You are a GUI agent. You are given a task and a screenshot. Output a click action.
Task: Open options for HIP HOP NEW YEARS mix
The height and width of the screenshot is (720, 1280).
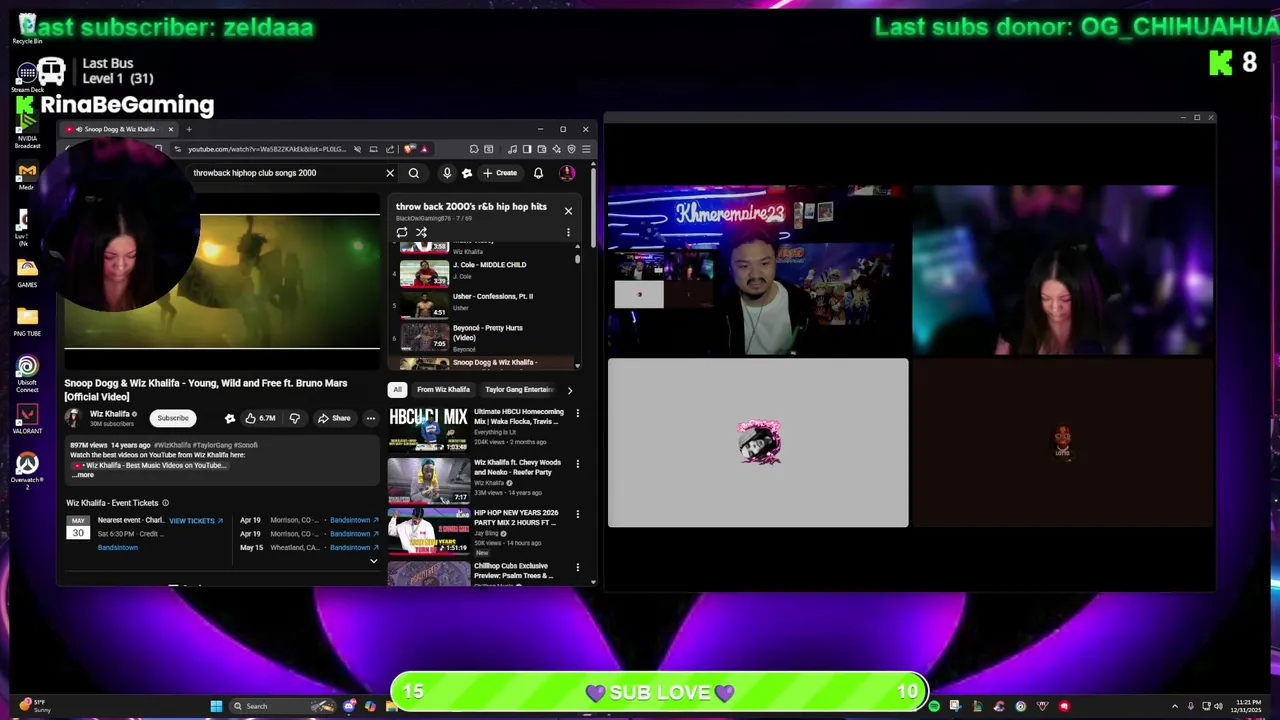[577, 514]
